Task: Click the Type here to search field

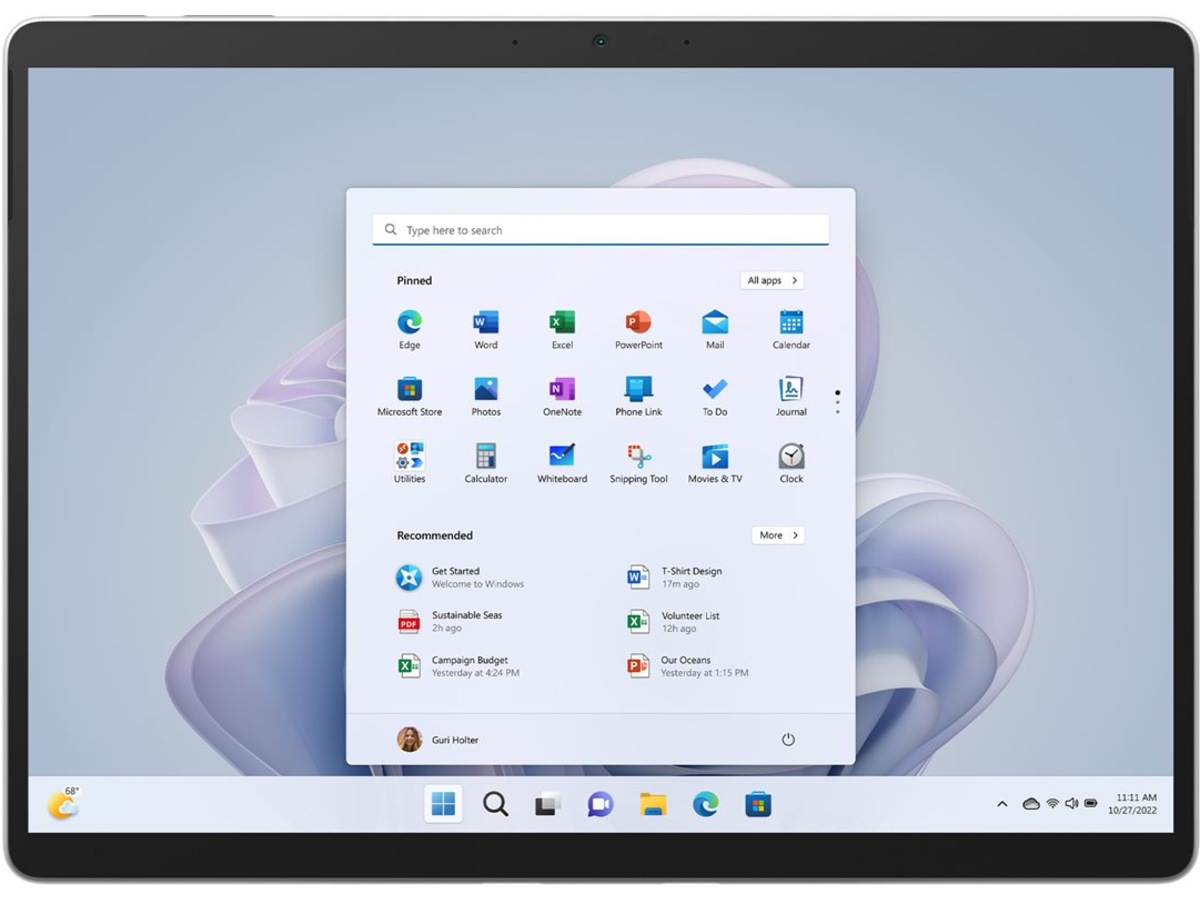Action: (x=600, y=230)
